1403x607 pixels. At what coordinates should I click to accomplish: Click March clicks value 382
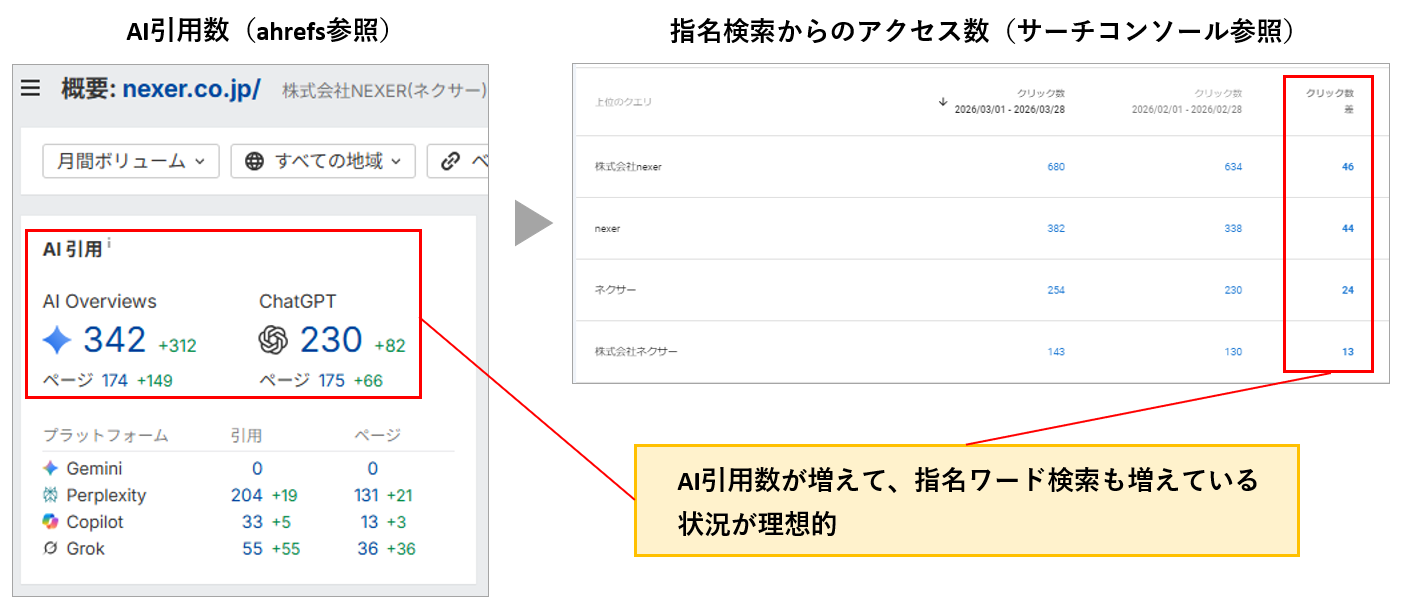[x=1056, y=229]
